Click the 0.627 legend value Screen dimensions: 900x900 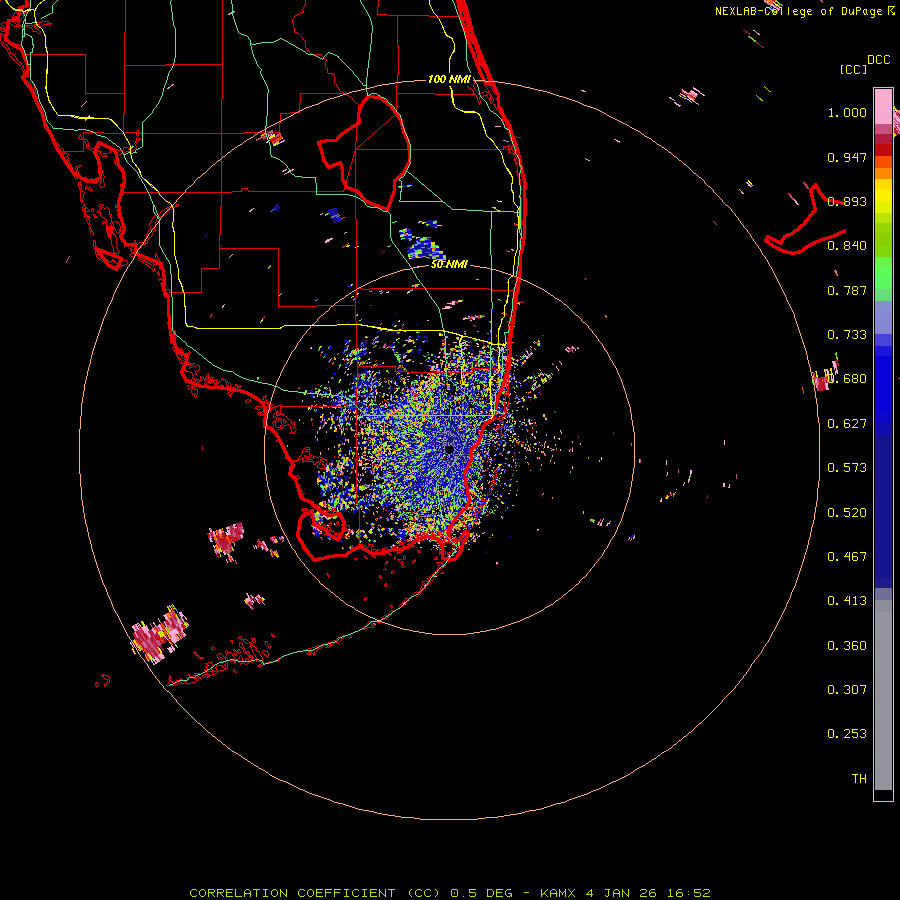[847, 424]
